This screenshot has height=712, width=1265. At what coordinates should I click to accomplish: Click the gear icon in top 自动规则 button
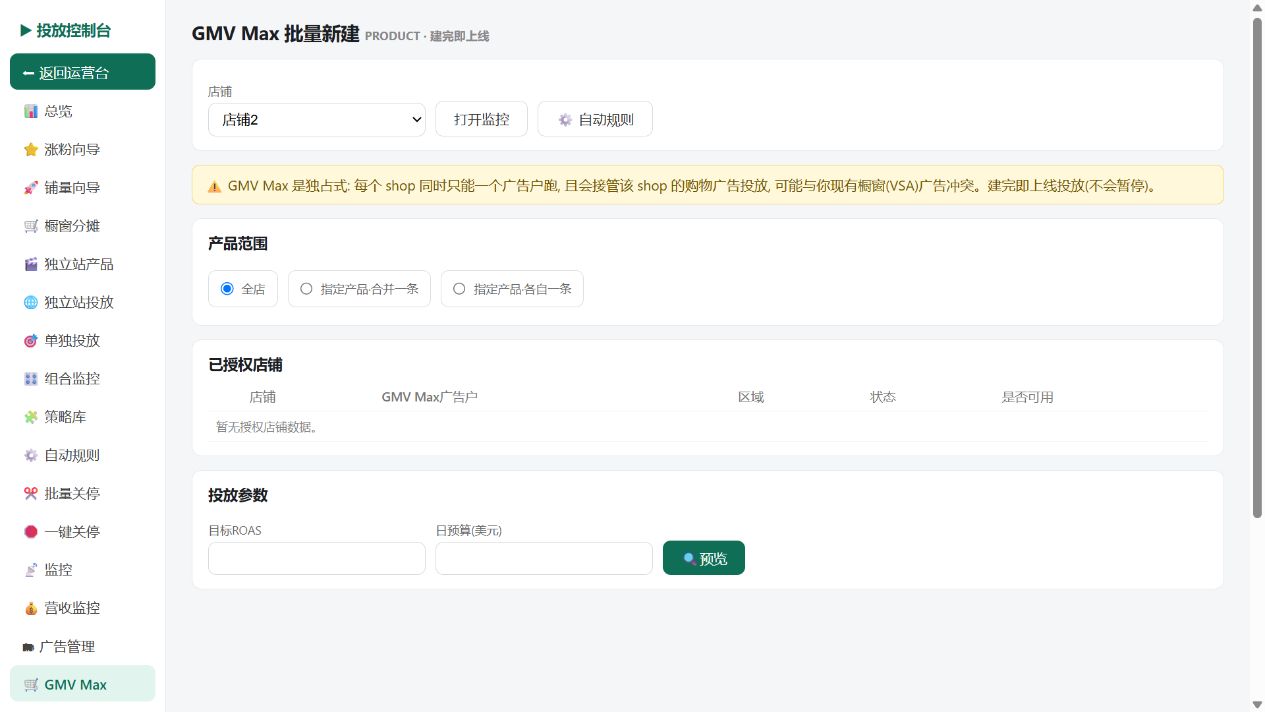click(565, 120)
